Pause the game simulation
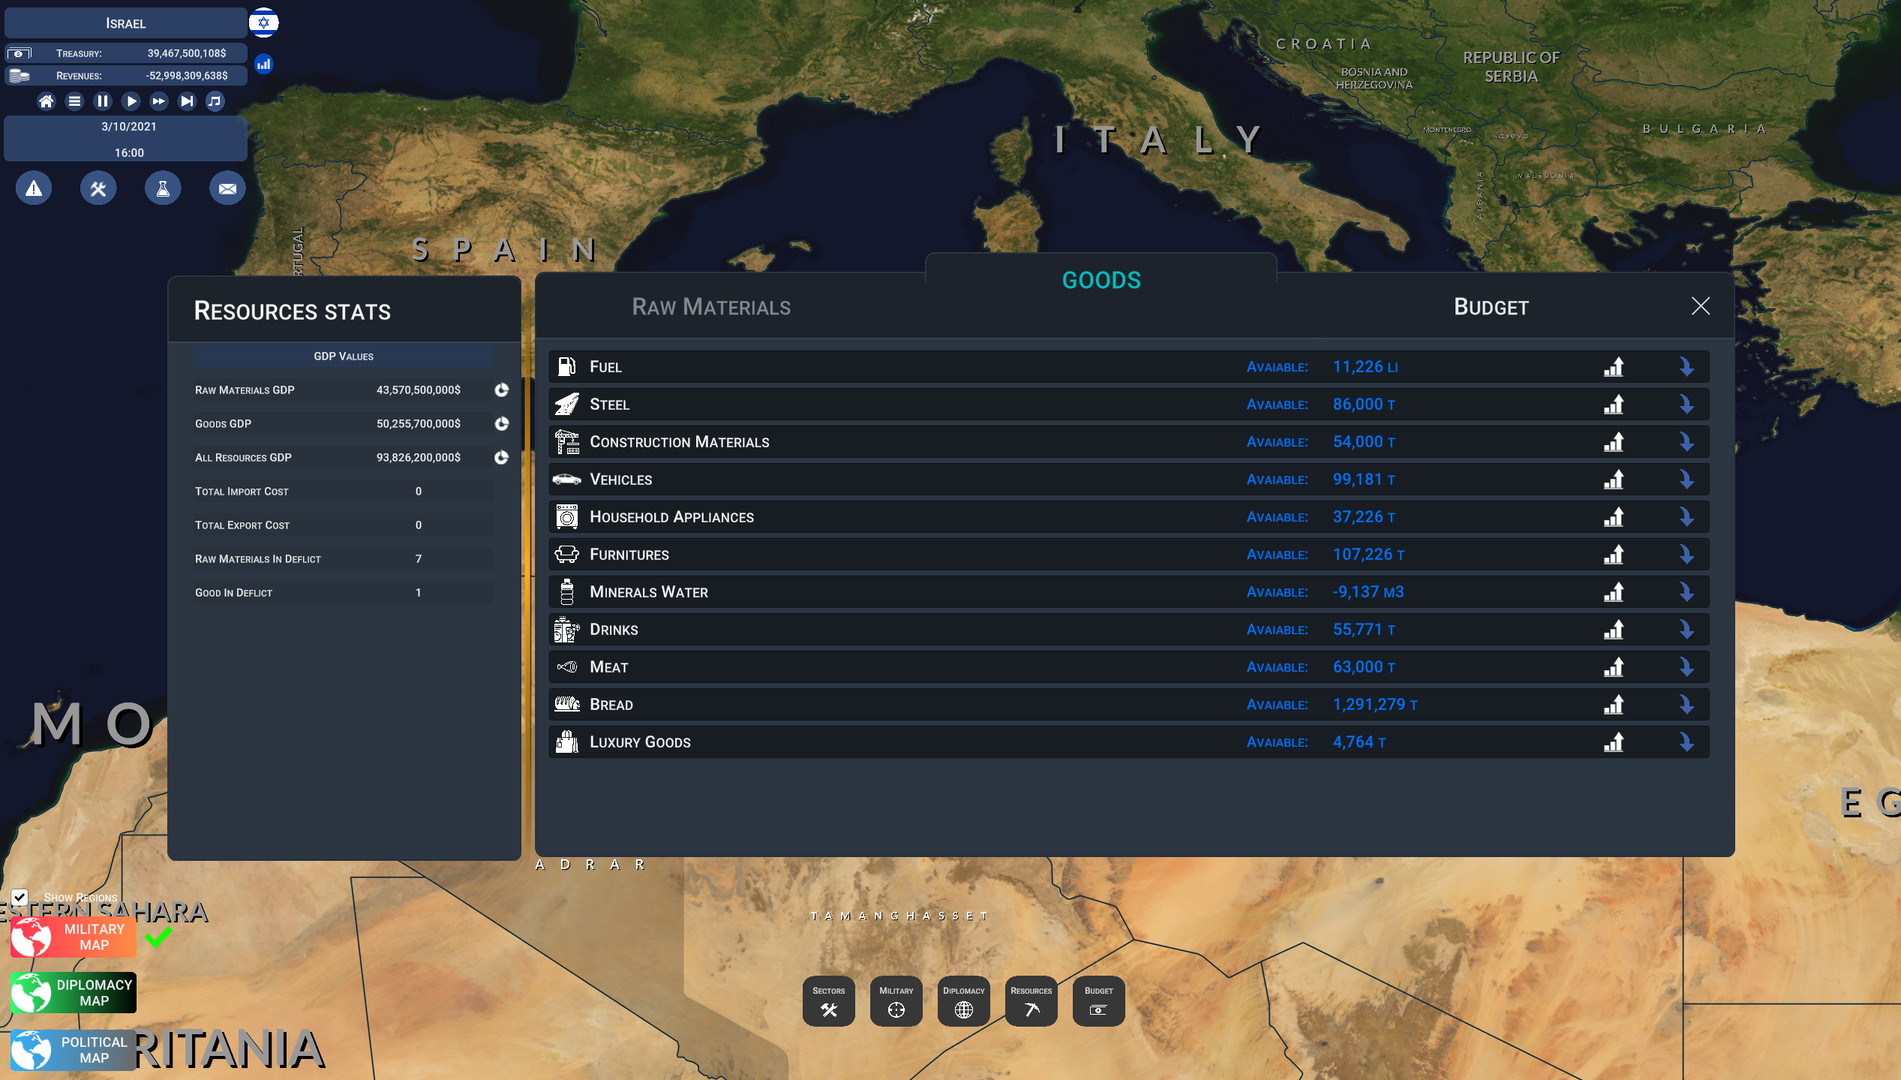Viewport: 1901px width, 1080px height. tap(102, 101)
